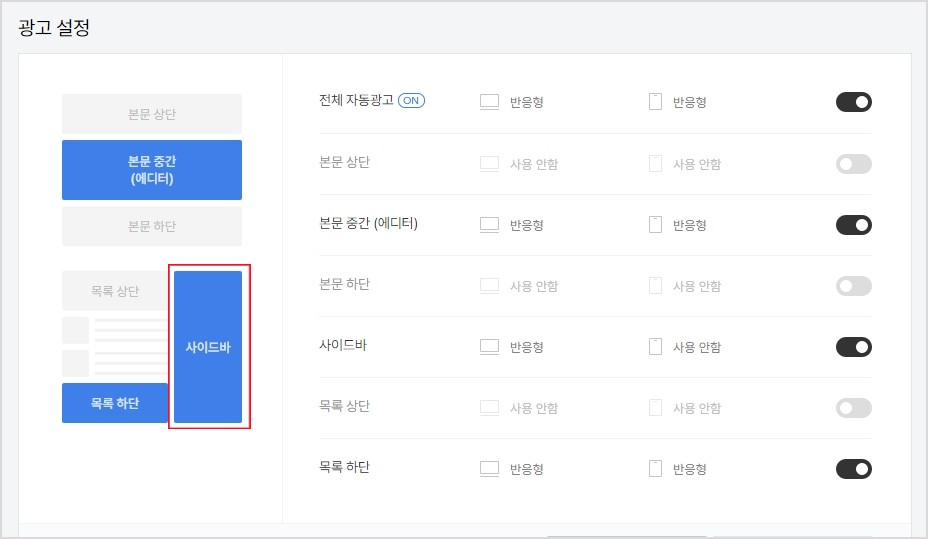Screen dimensions: 928x539
Task: Open mobile 사용 안함 option for 사이드바
Action: [x=697, y=347]
